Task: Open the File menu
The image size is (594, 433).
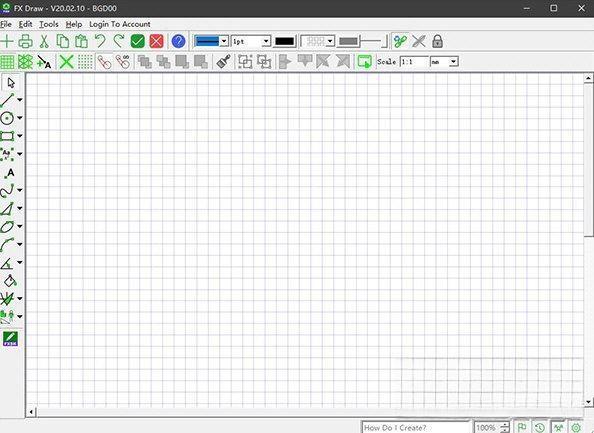Action: 6,24
